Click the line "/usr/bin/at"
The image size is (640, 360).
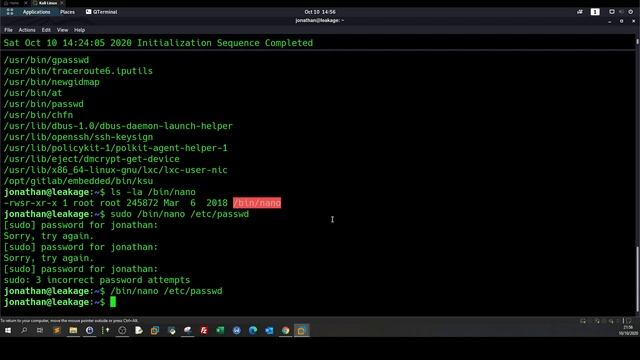33,93
